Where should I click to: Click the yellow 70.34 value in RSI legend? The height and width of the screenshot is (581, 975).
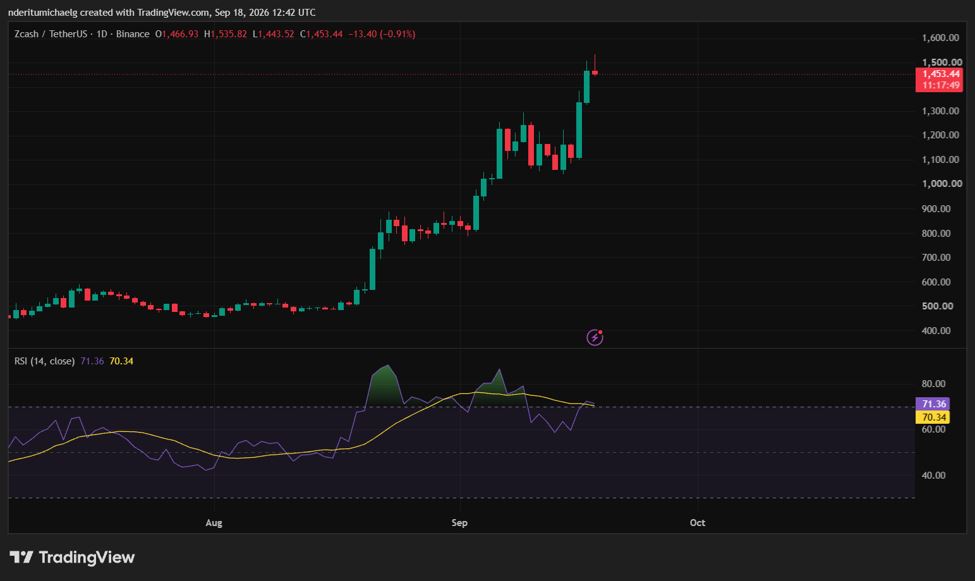[121, 361]
